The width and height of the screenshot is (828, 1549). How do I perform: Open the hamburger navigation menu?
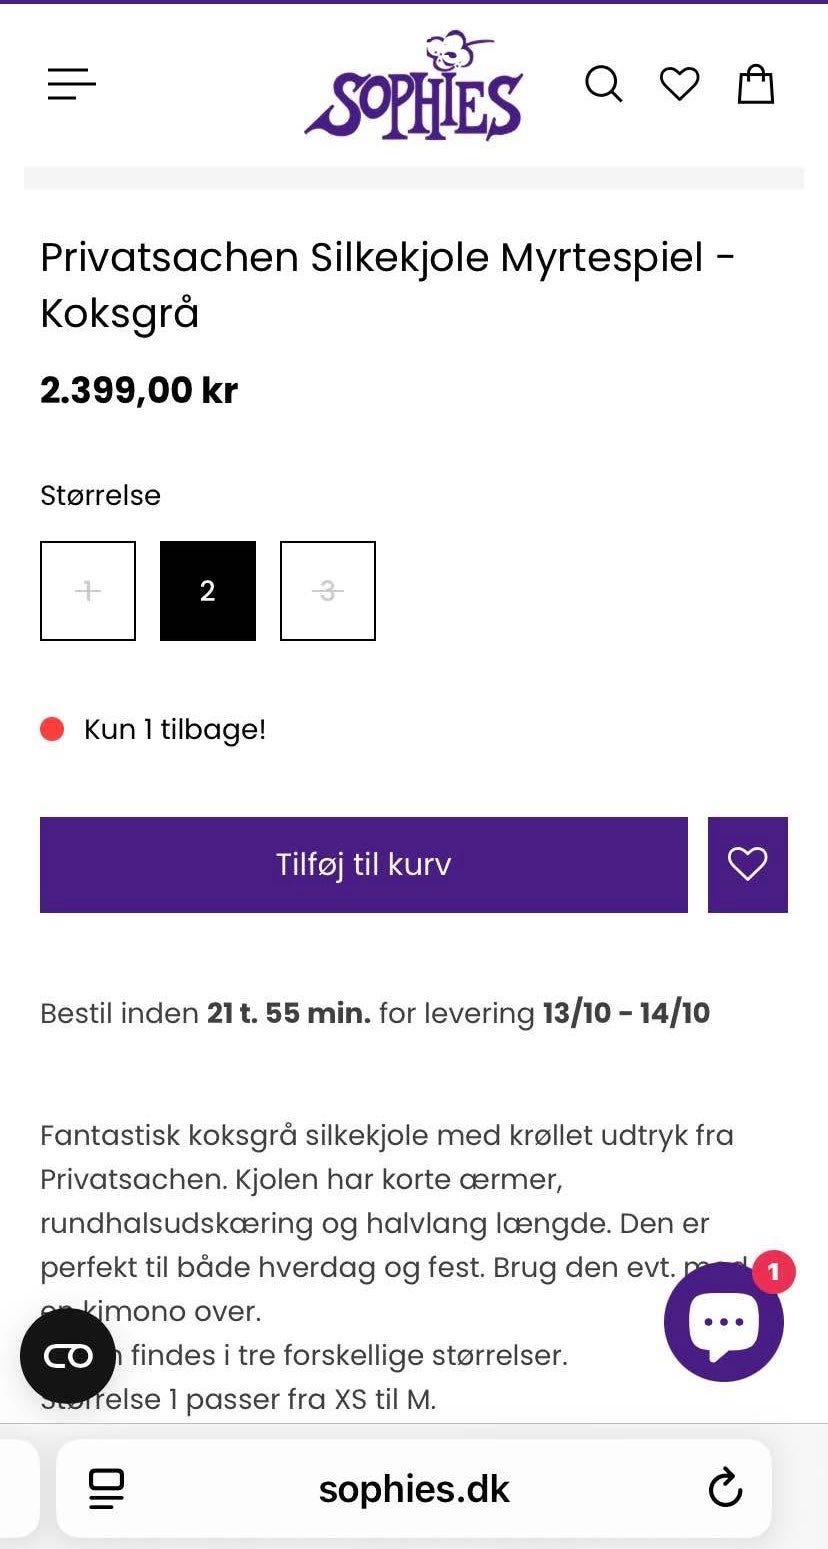click(x=72, y=84)
